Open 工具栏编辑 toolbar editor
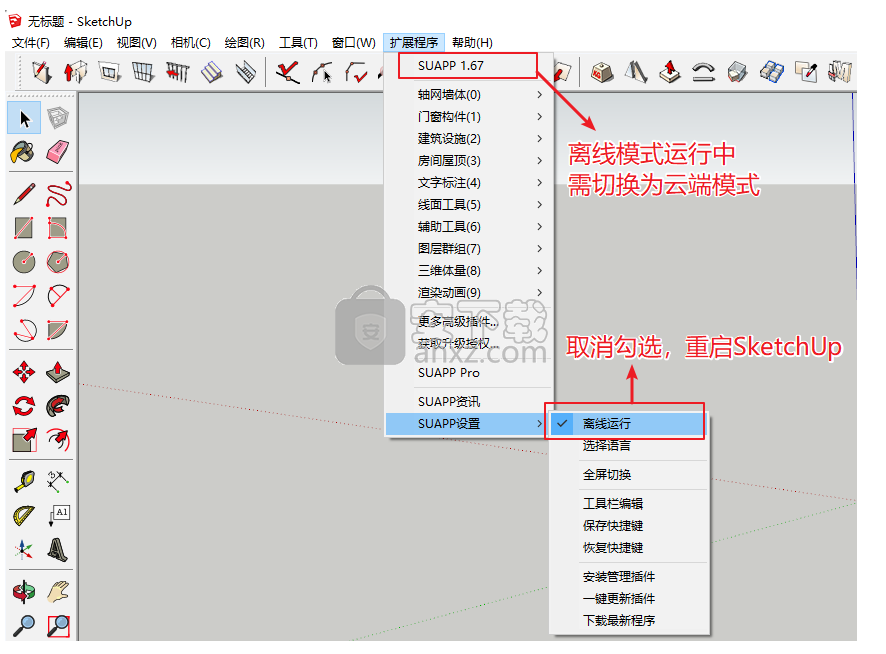 [629, 503]
